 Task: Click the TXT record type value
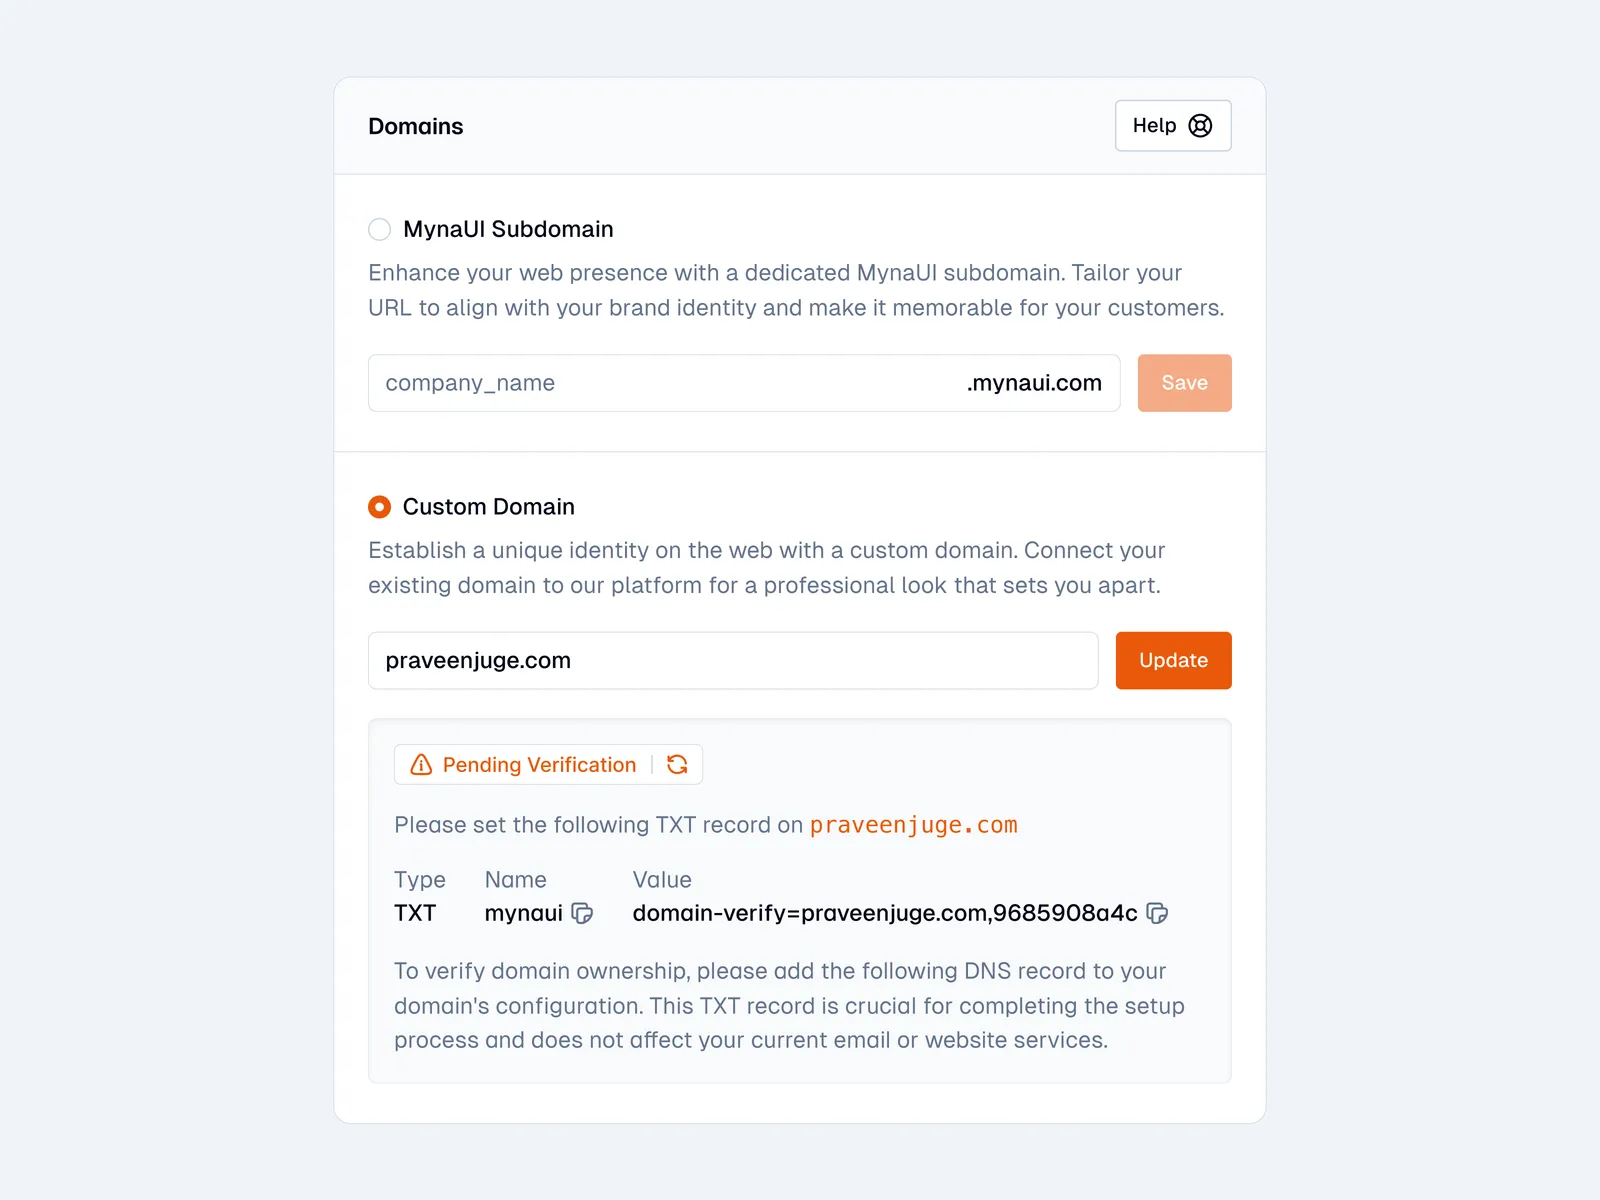point(415,913)
